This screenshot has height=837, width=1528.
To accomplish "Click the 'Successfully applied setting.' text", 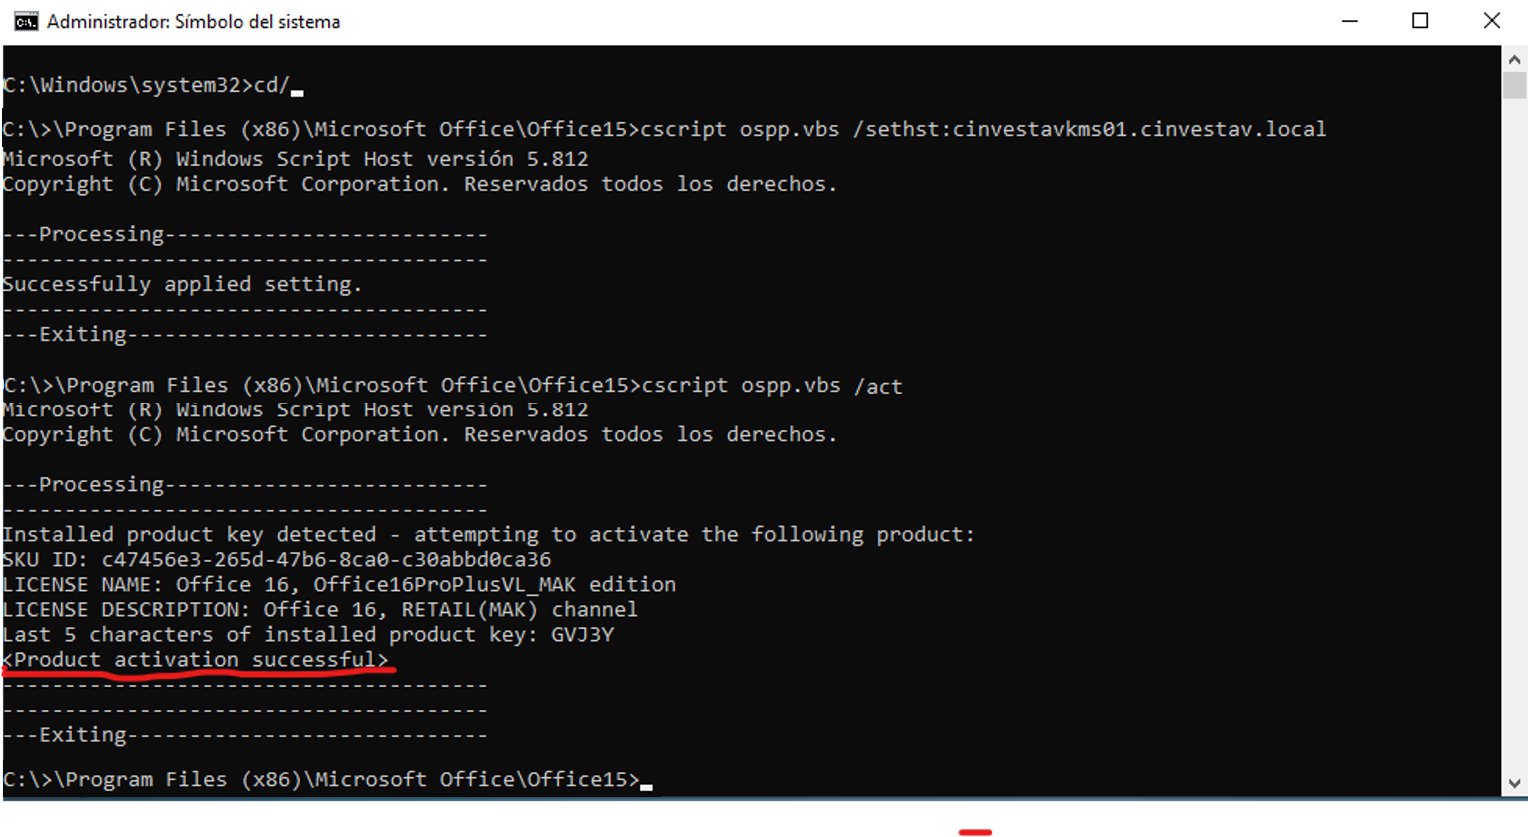I will pos(181,285).
